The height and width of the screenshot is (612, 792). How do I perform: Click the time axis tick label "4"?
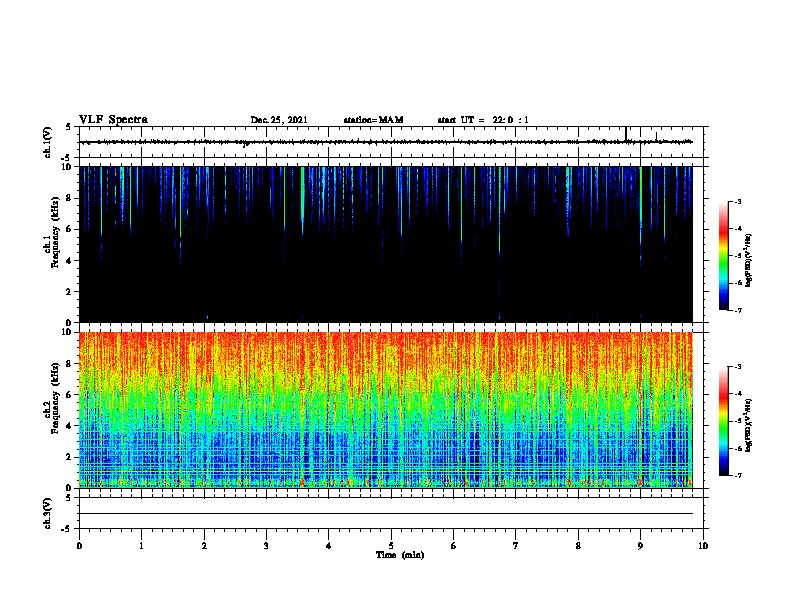(x=329, y=546)
